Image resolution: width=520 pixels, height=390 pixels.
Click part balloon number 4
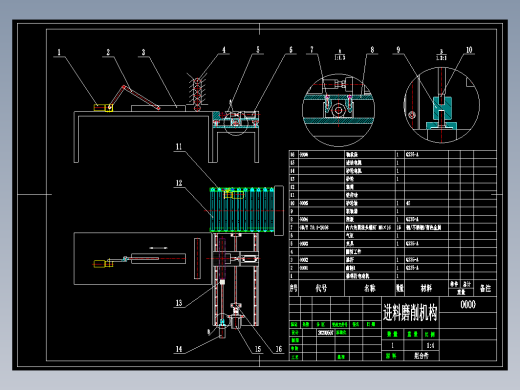pyautogui.click(x=224, y=50)
